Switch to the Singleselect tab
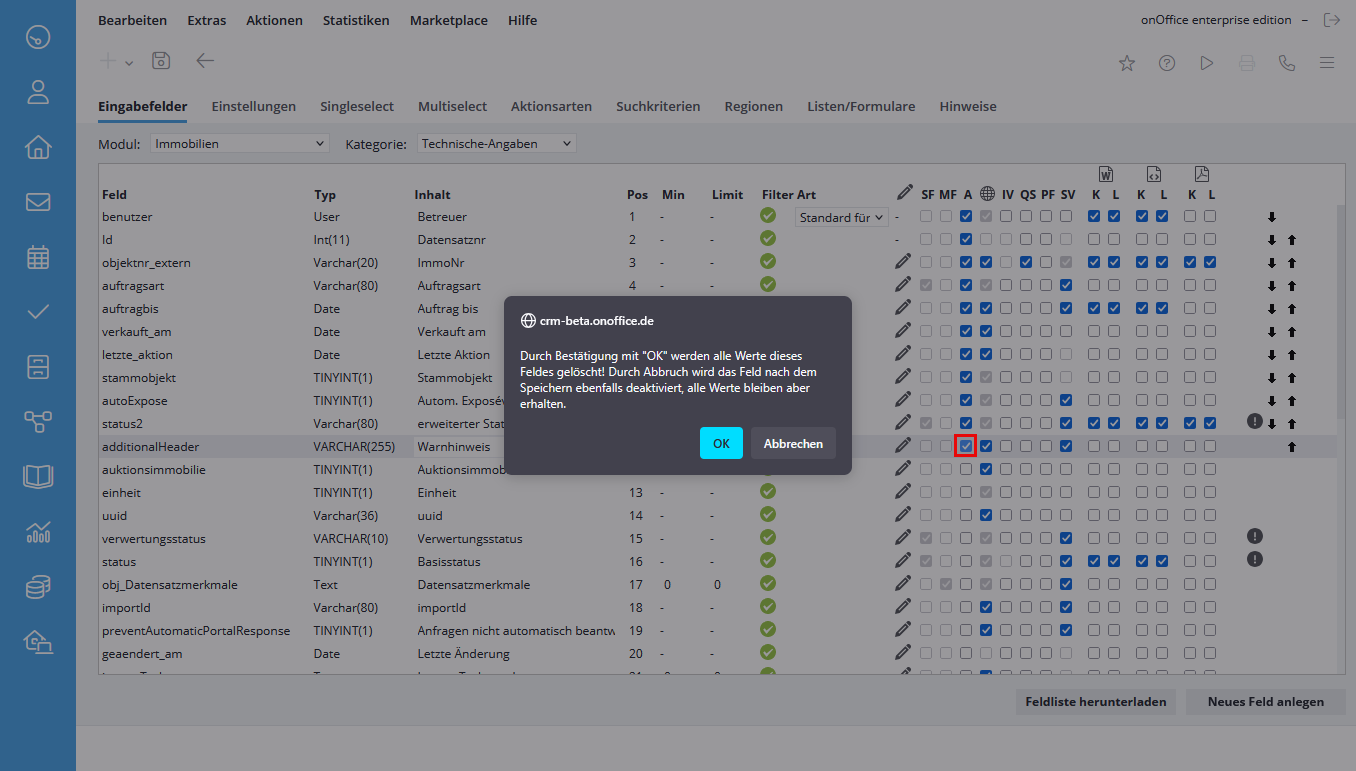This screenshot has width=1356, height=771. pyautogui.click(x=357, y=106)
